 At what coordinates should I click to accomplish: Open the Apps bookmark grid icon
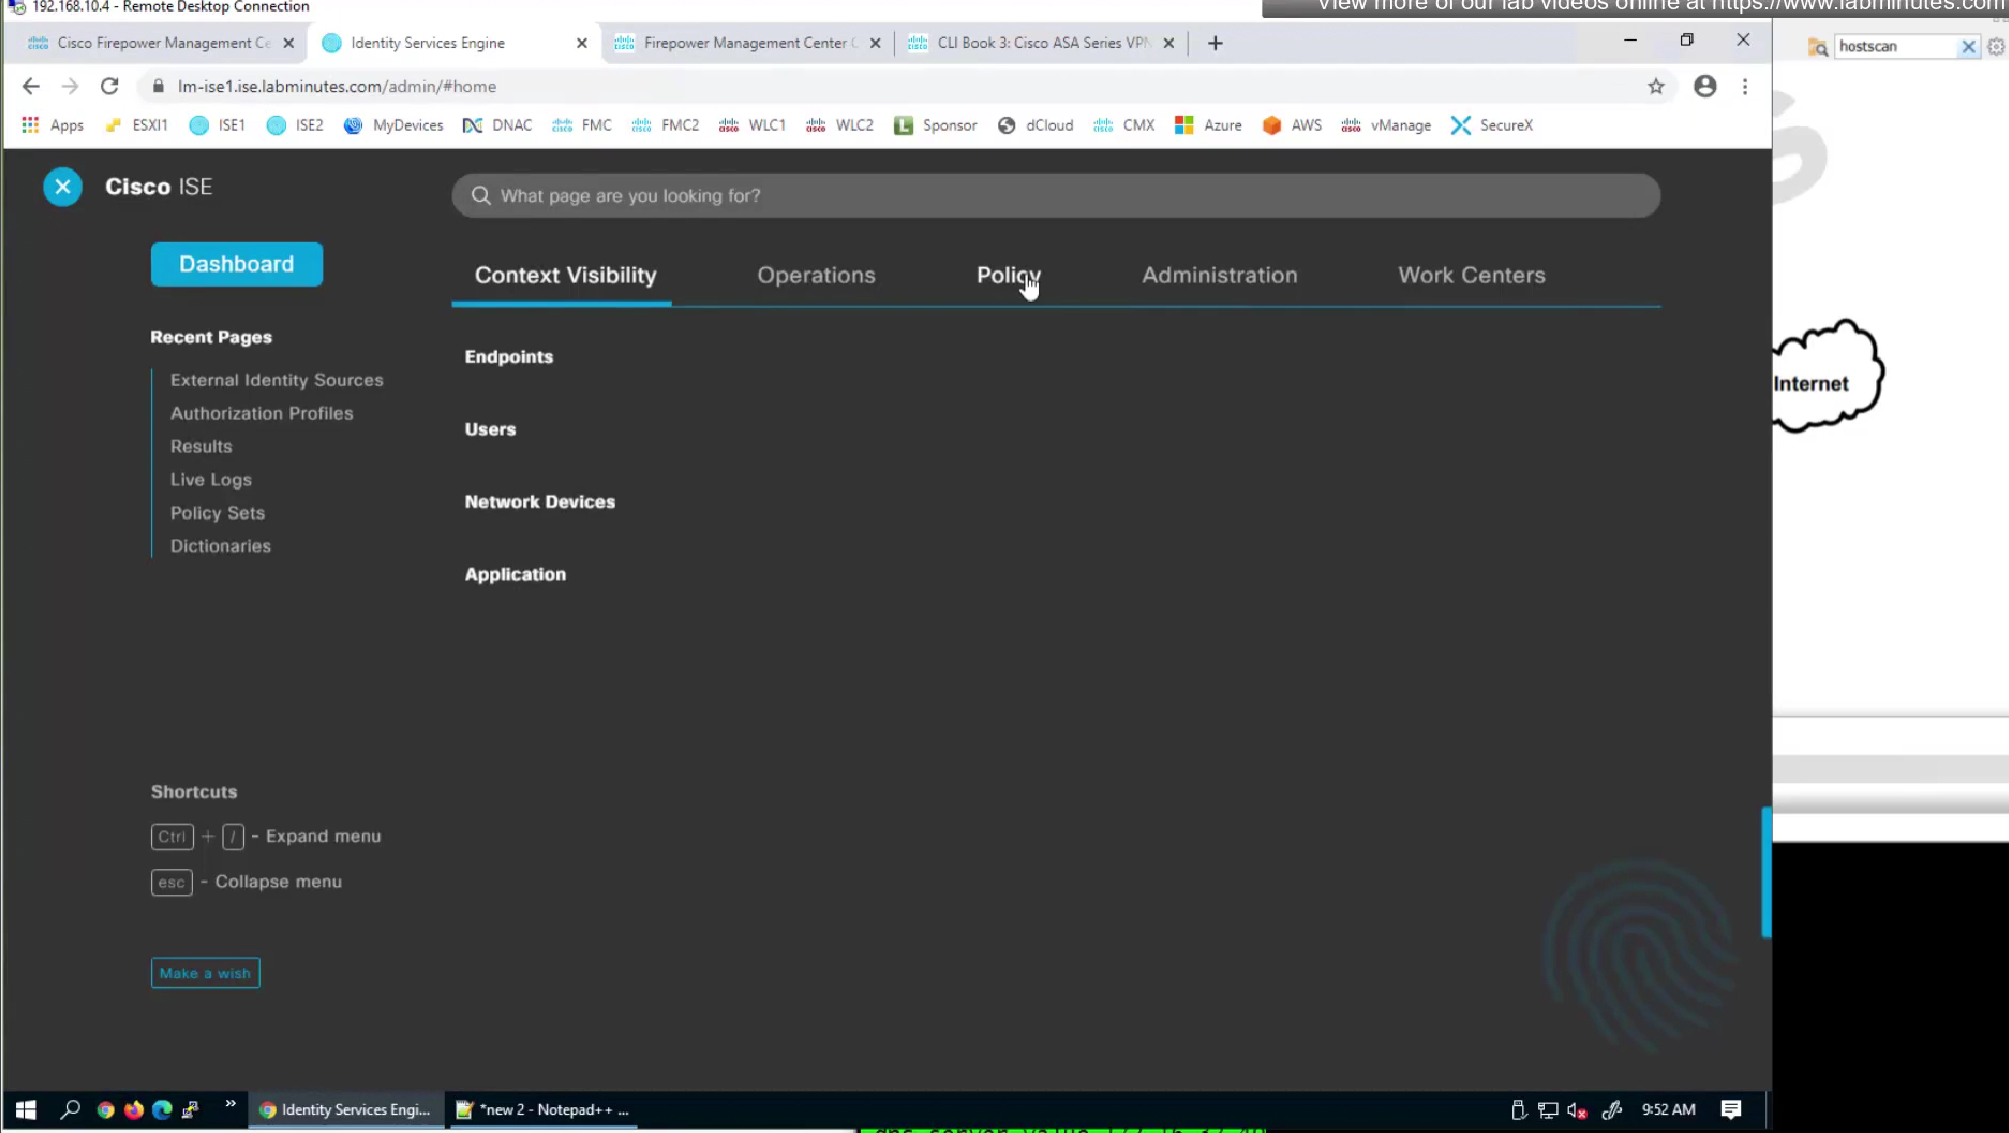coord(31,125)
